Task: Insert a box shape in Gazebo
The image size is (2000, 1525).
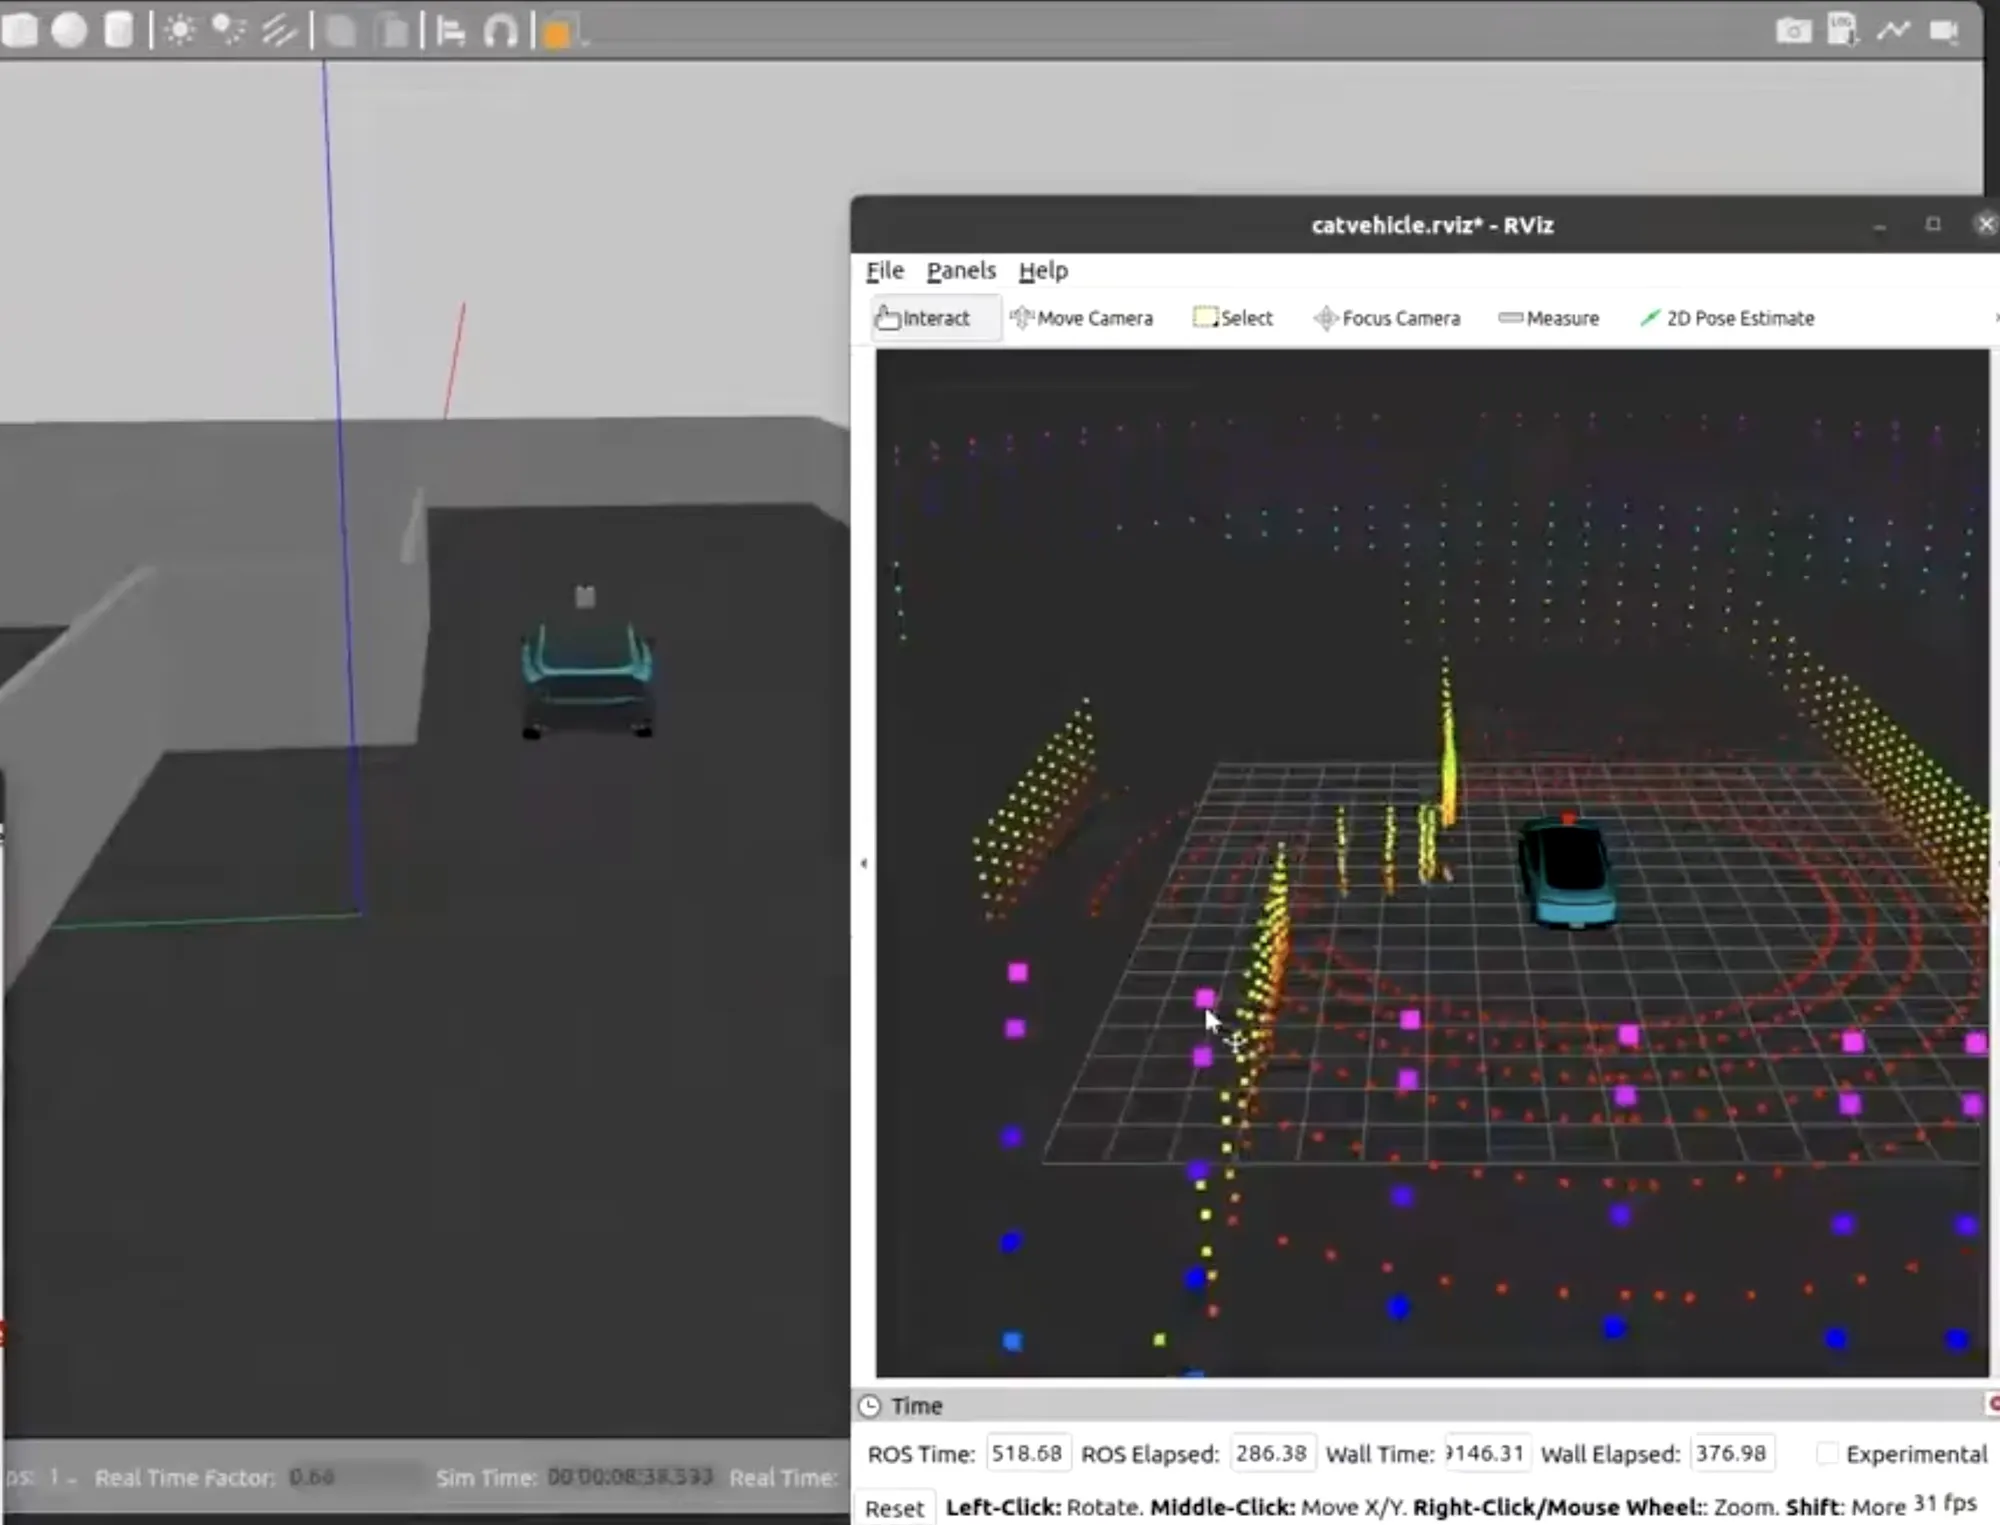Action: pyautogui.click(x=20, y=31)
